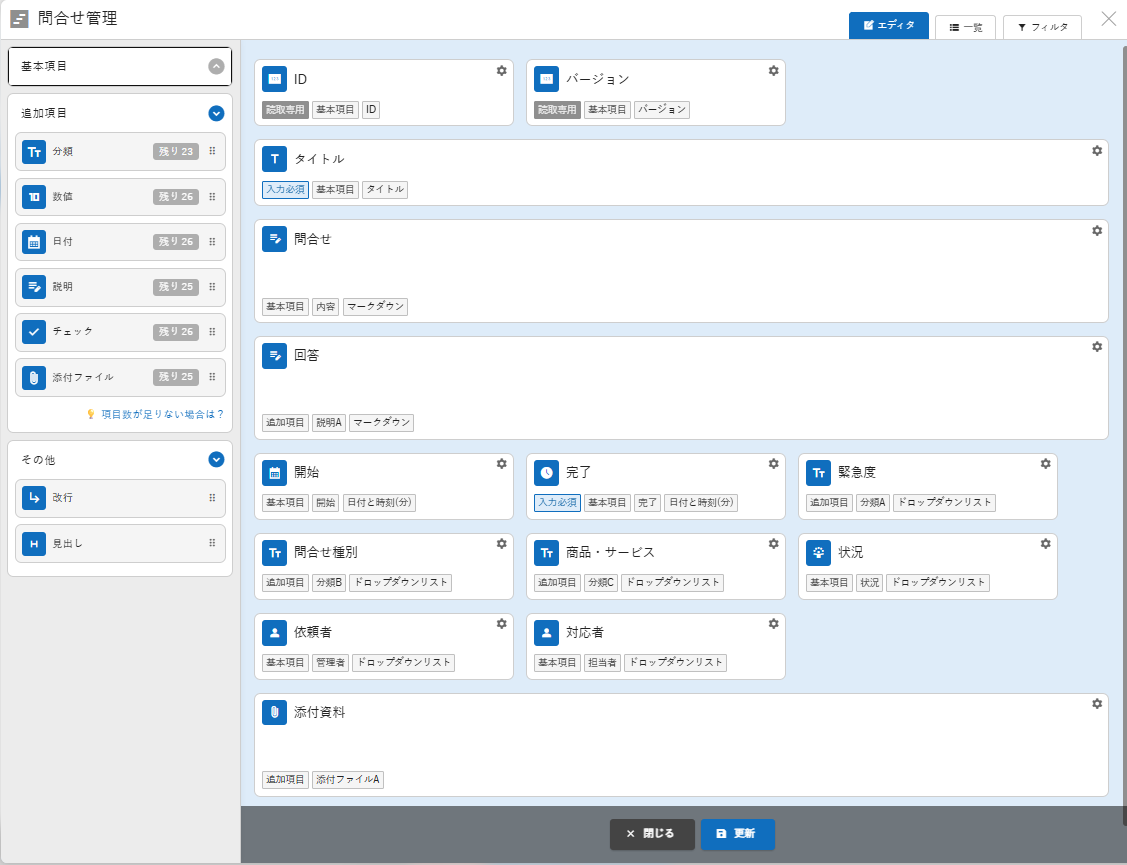Expand the 基本項目 section

pos(216,67)
